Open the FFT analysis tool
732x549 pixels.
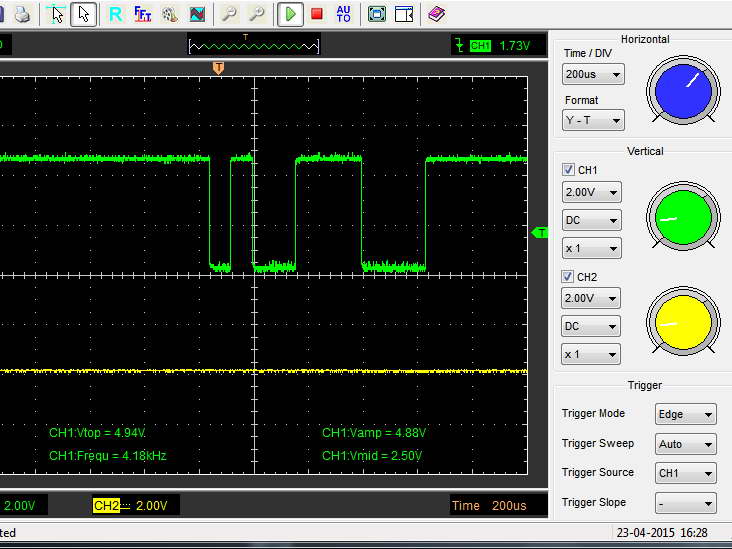(x=142, y=14)
